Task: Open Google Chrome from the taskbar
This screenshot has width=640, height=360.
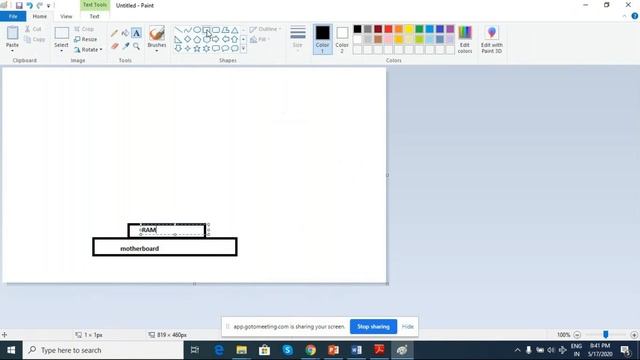Action: [311, 350]
